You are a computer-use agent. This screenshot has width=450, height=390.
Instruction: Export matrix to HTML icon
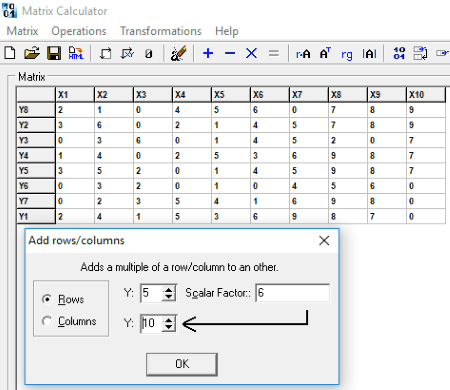coord(76,53)
